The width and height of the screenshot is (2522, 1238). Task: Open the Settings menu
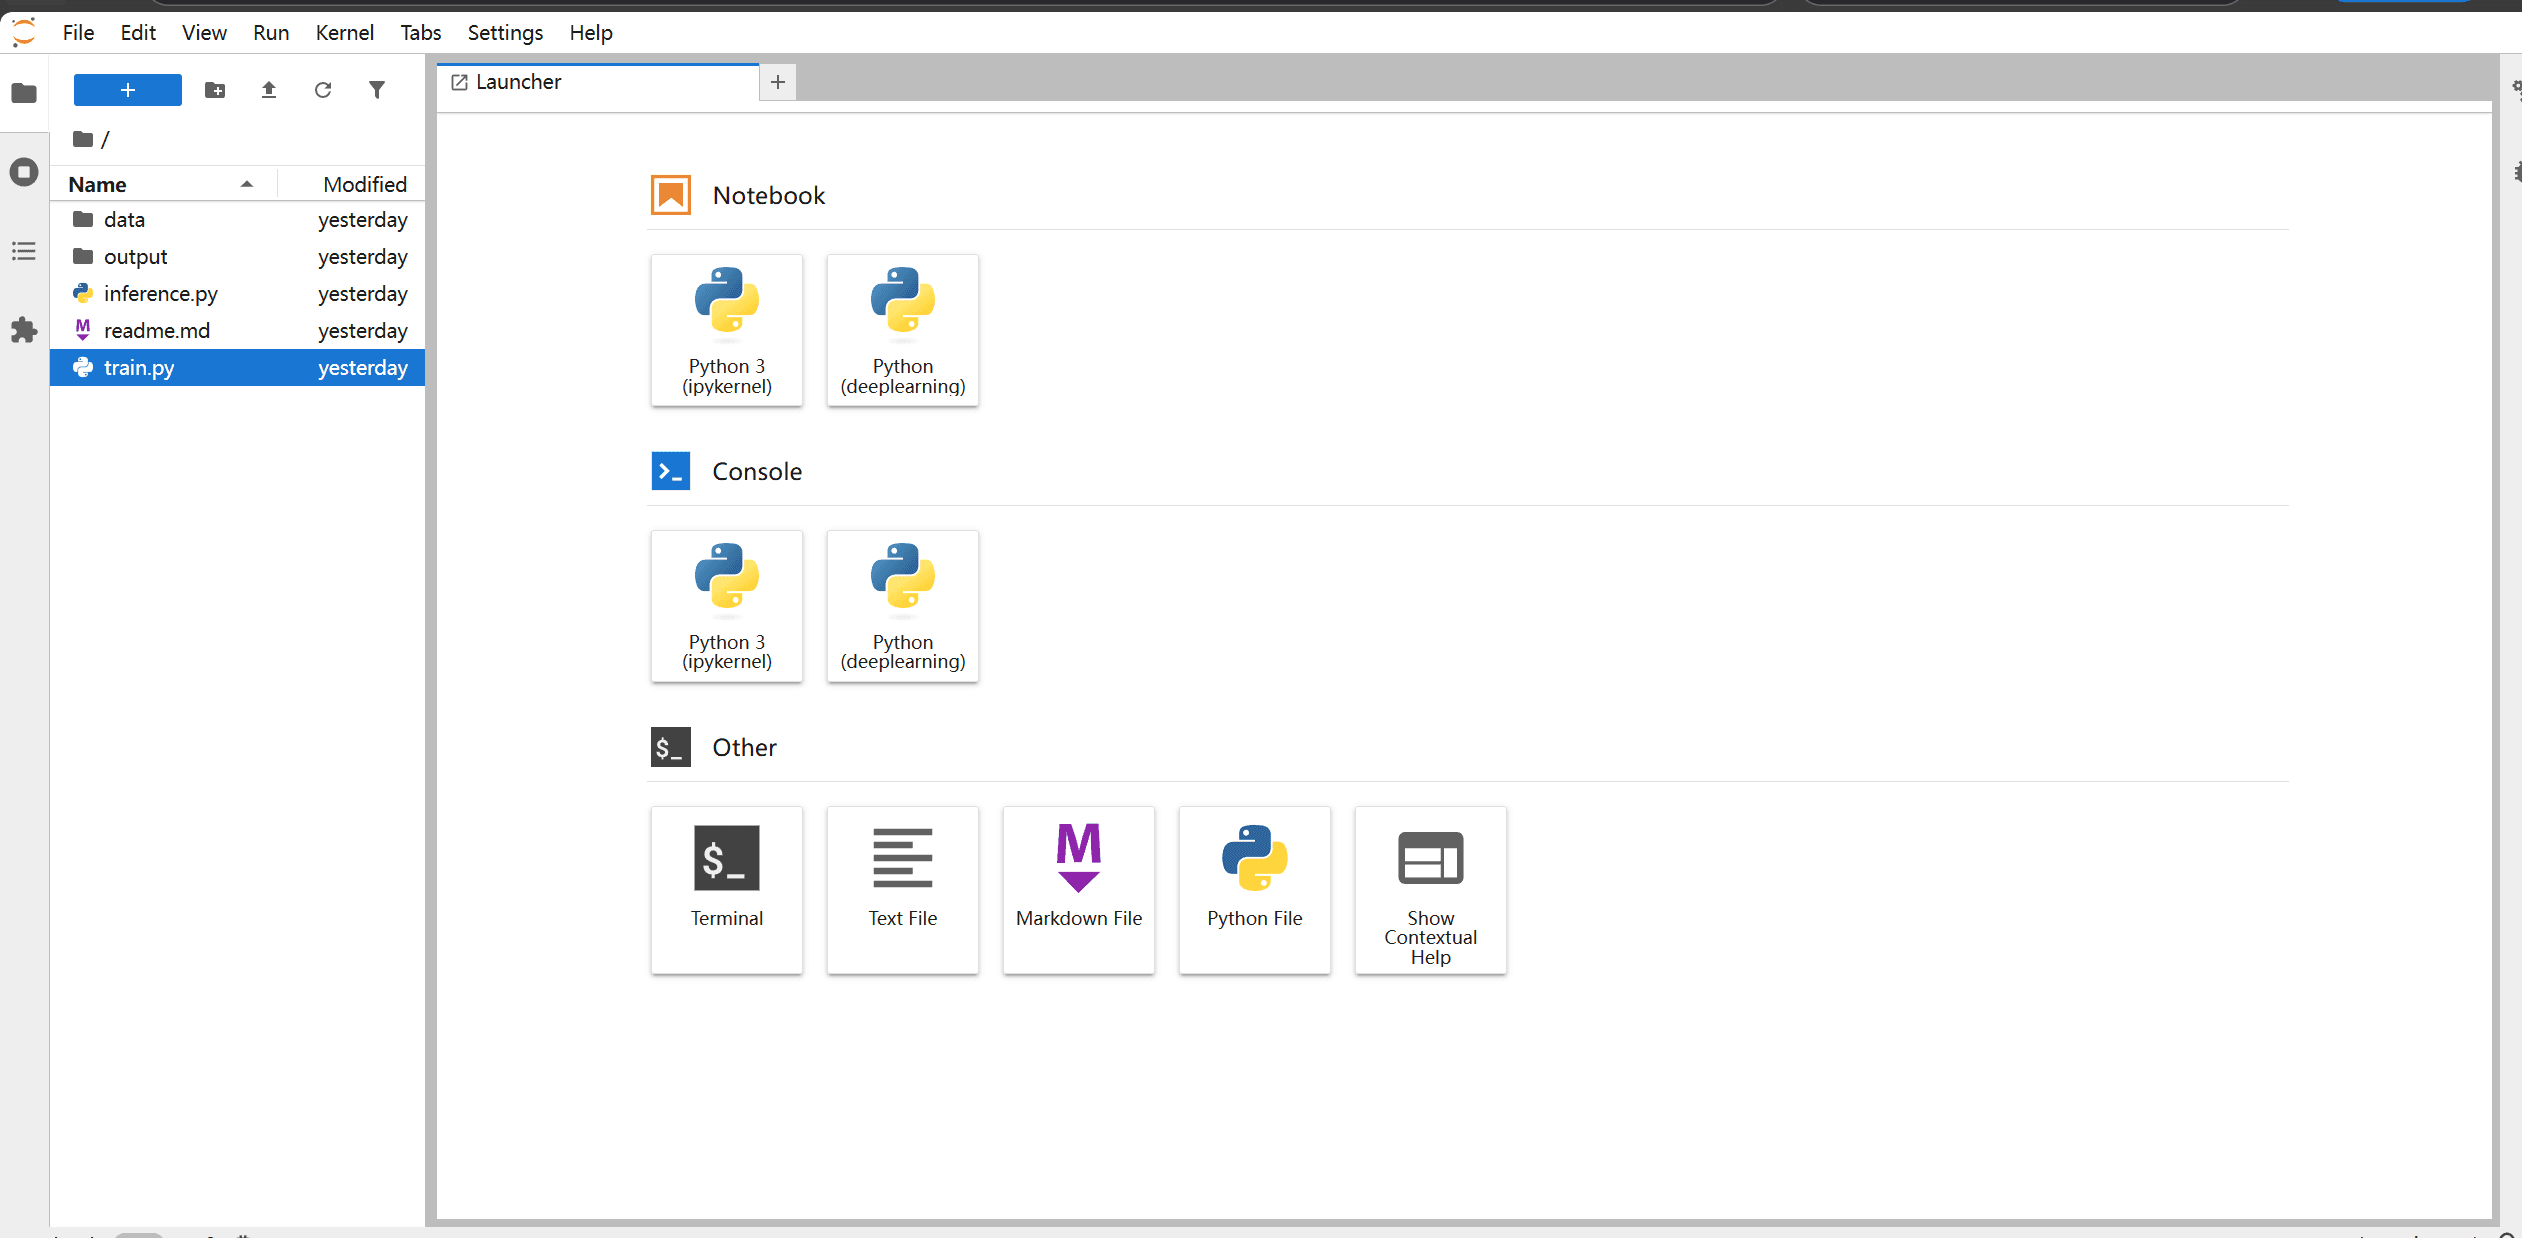[x=505, y=33]
